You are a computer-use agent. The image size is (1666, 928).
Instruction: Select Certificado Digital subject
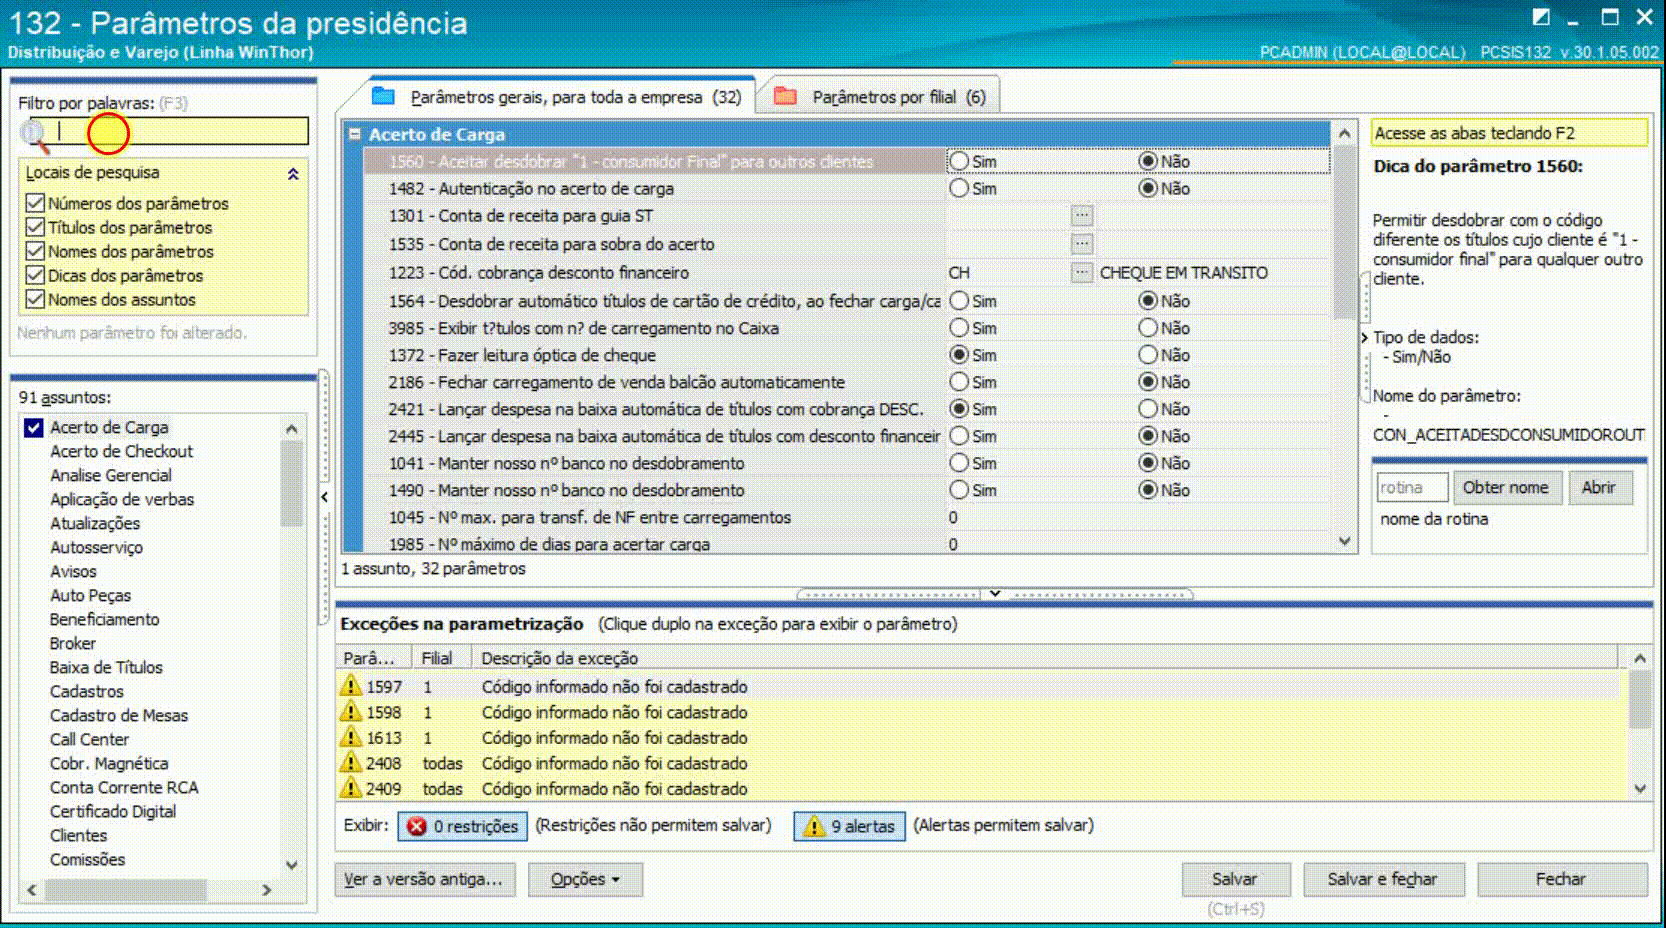coord(113,811)
